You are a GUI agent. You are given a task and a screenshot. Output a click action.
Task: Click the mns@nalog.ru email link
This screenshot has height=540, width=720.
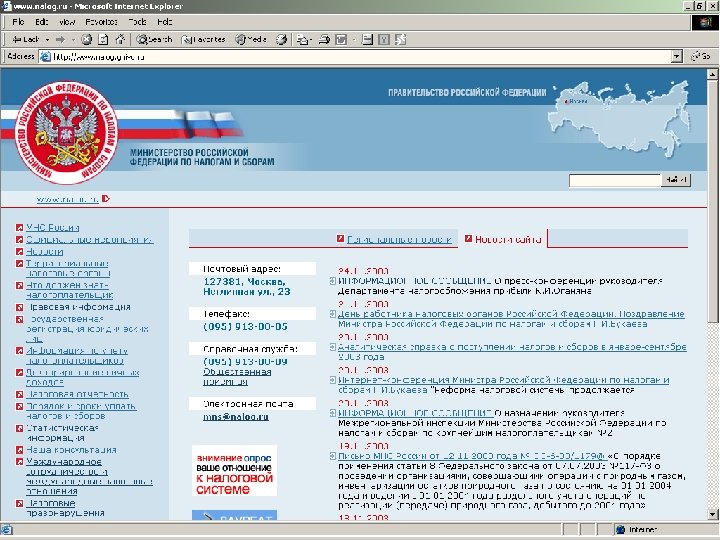click(236, 417)
